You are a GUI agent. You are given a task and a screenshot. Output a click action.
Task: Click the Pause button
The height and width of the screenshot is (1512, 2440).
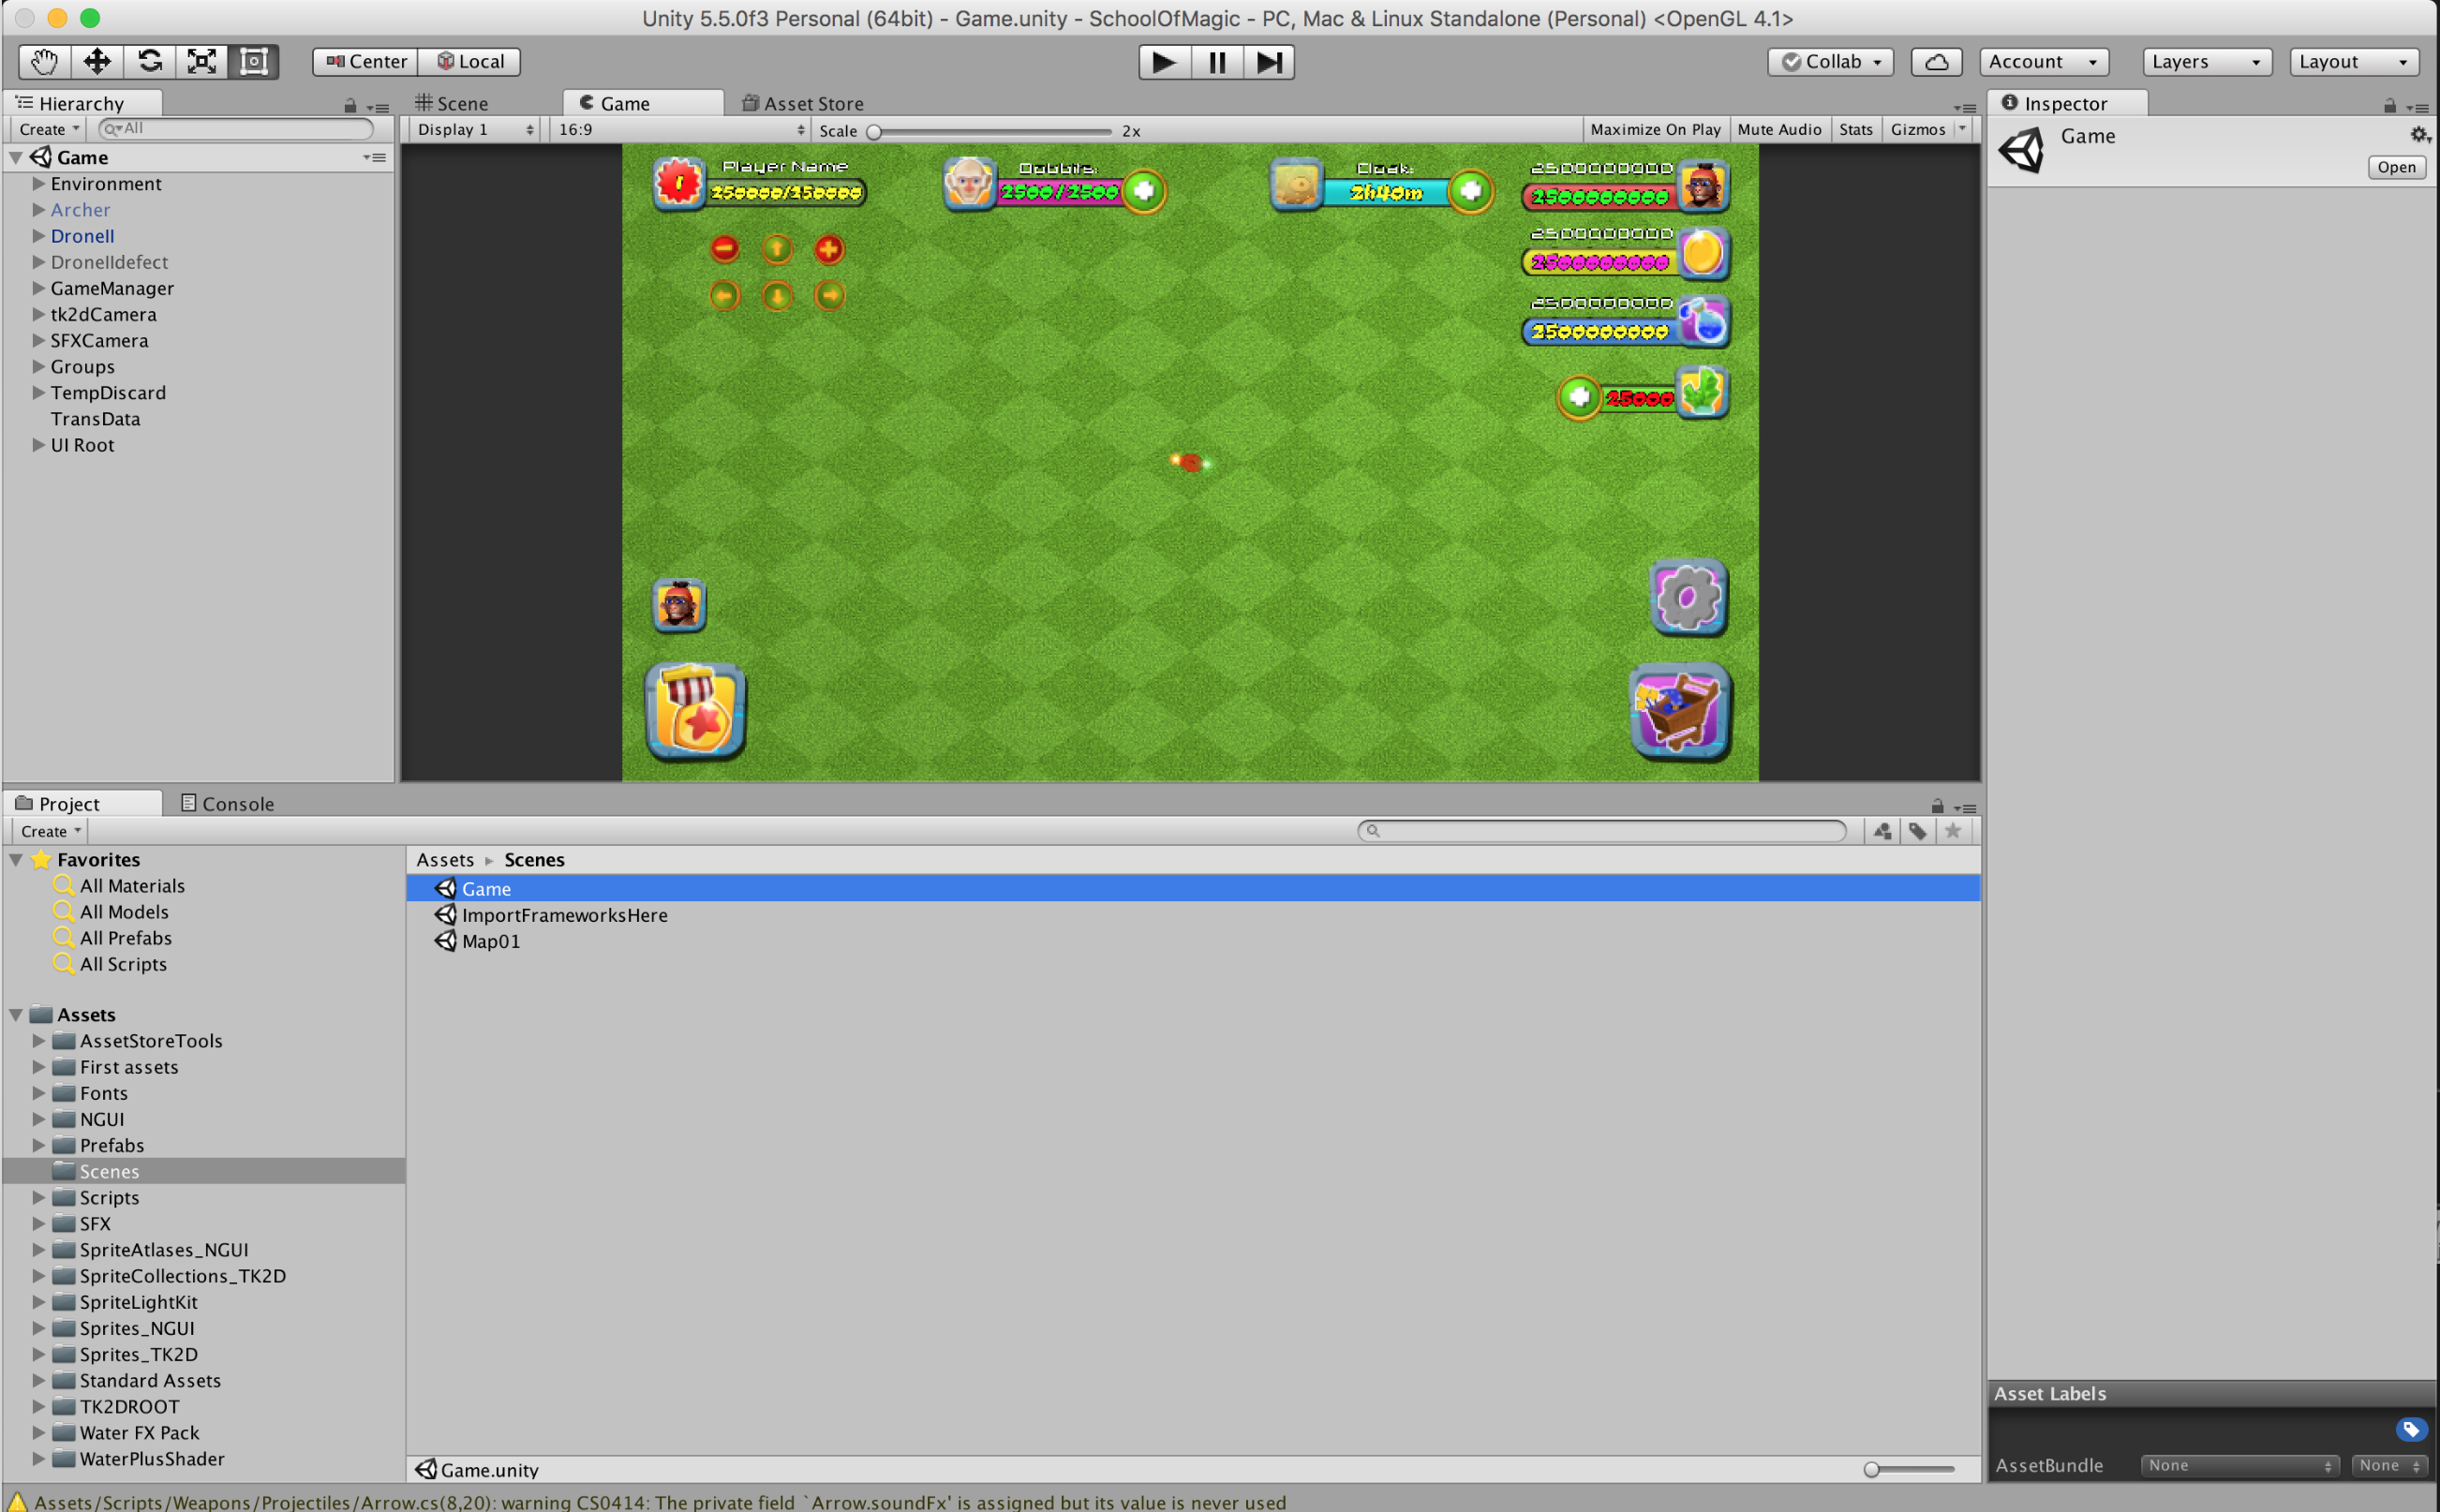pos(1217,62)
